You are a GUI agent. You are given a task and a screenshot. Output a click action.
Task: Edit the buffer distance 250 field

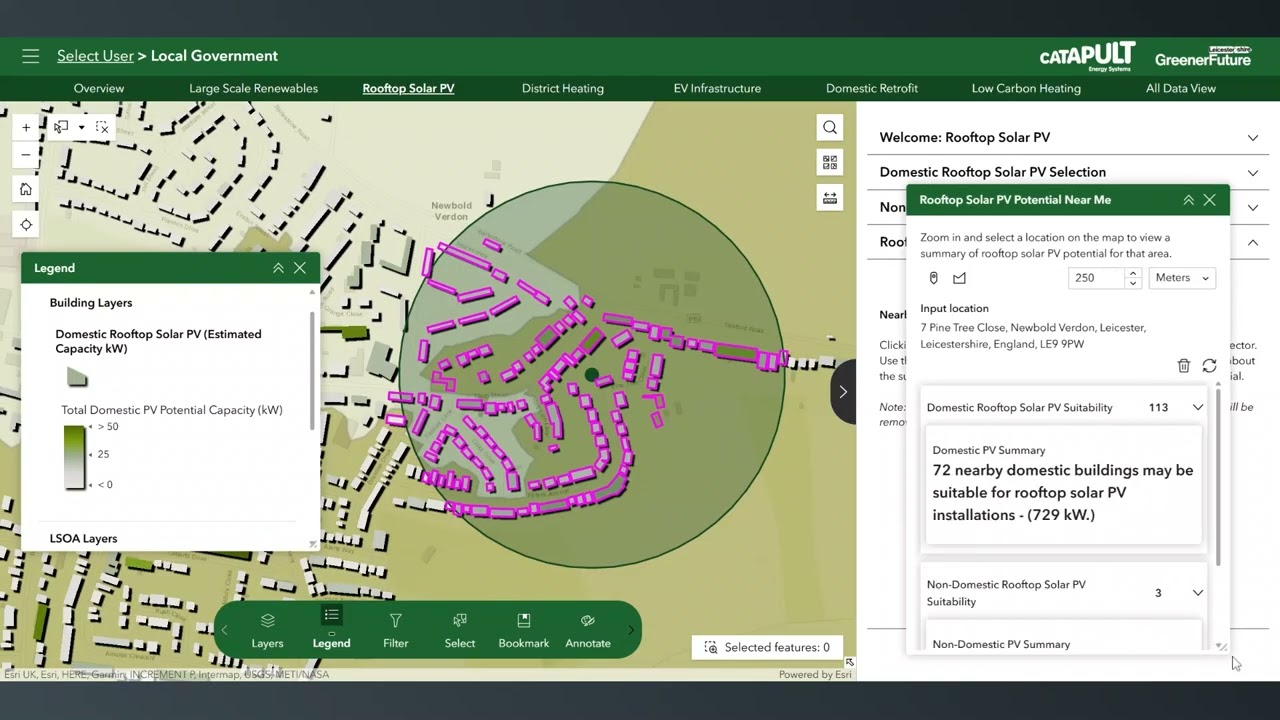coord(1097,278)
